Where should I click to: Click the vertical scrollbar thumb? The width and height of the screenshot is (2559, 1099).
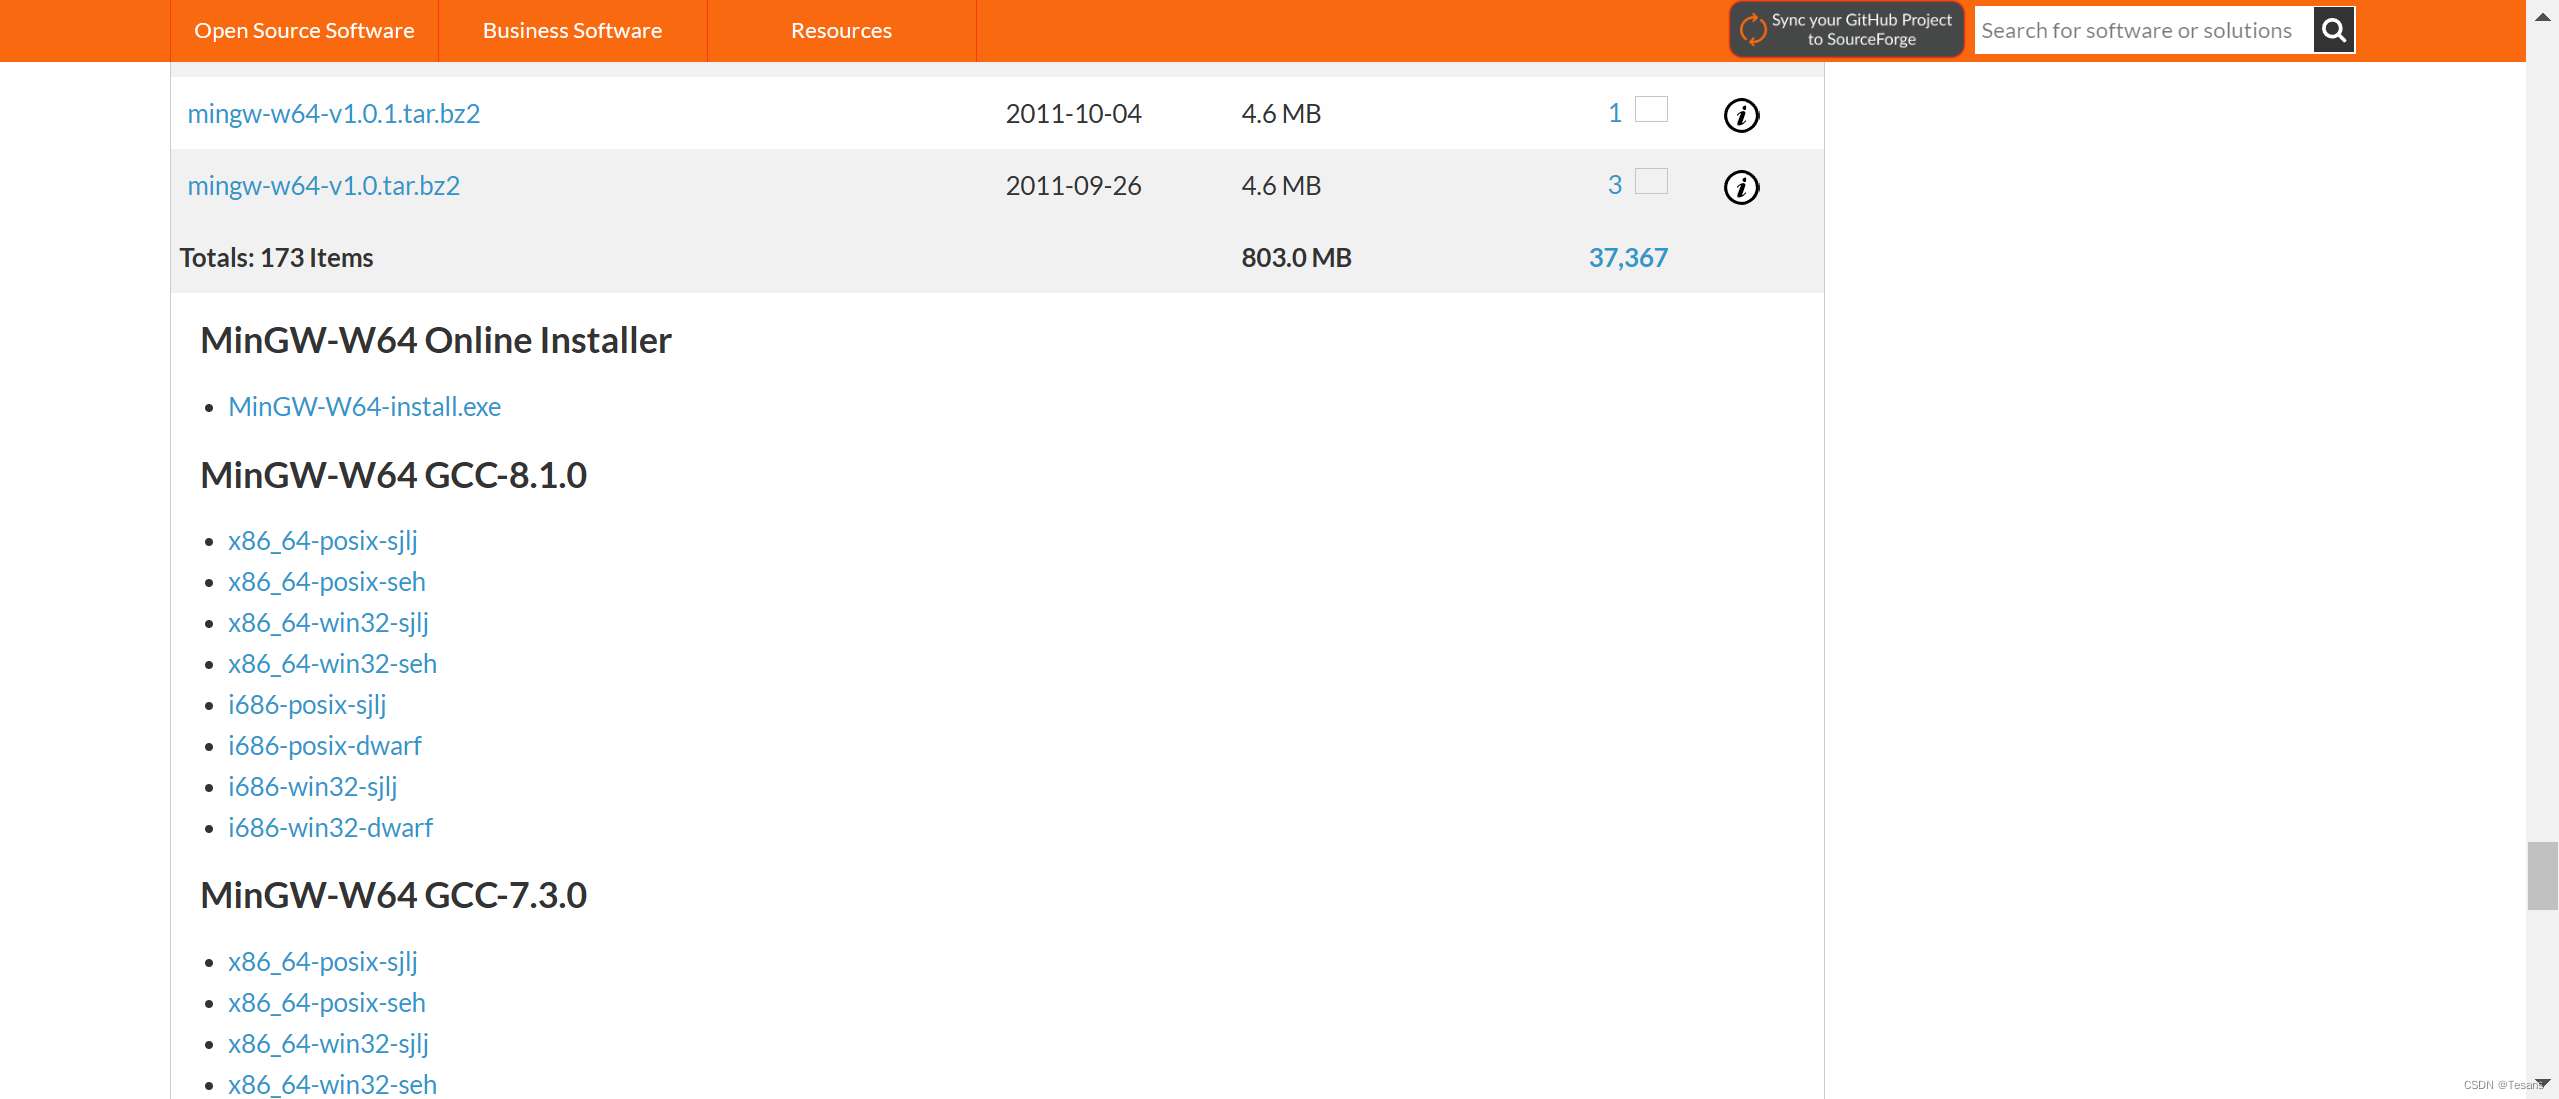click(x=2542, y=876)
